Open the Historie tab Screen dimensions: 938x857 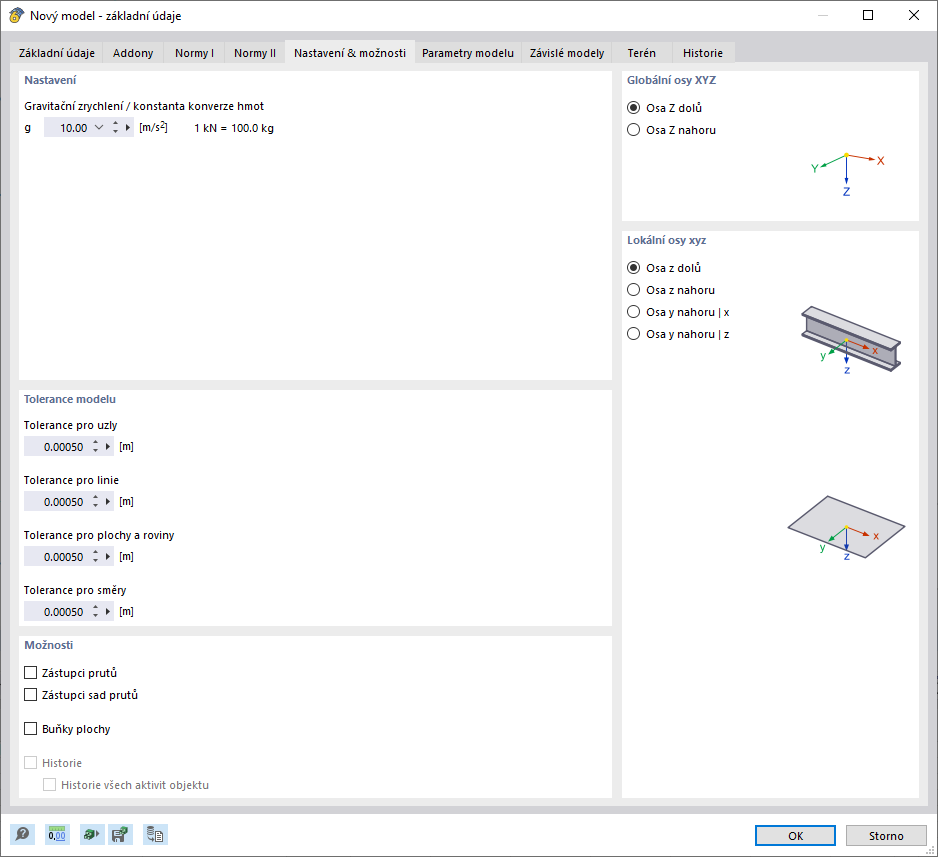coord(703,53)
